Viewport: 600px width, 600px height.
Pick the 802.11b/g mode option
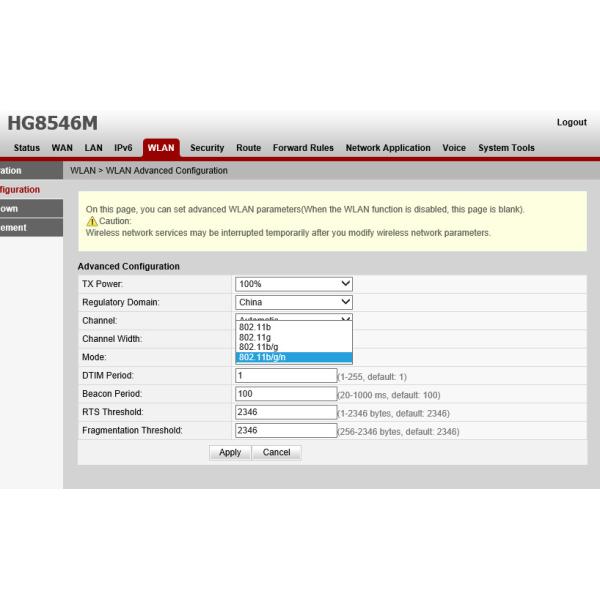coord(258,347)
